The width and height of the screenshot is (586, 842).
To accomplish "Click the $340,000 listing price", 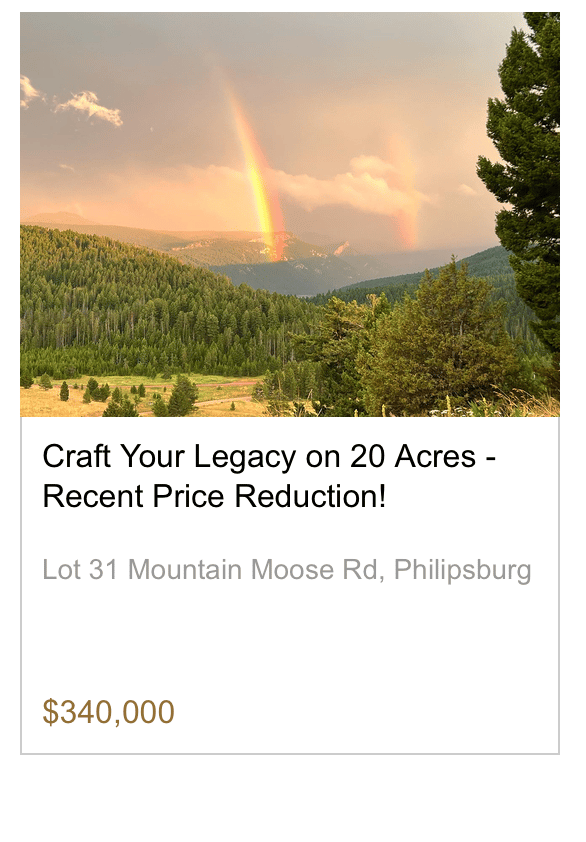I will point(108,712).
